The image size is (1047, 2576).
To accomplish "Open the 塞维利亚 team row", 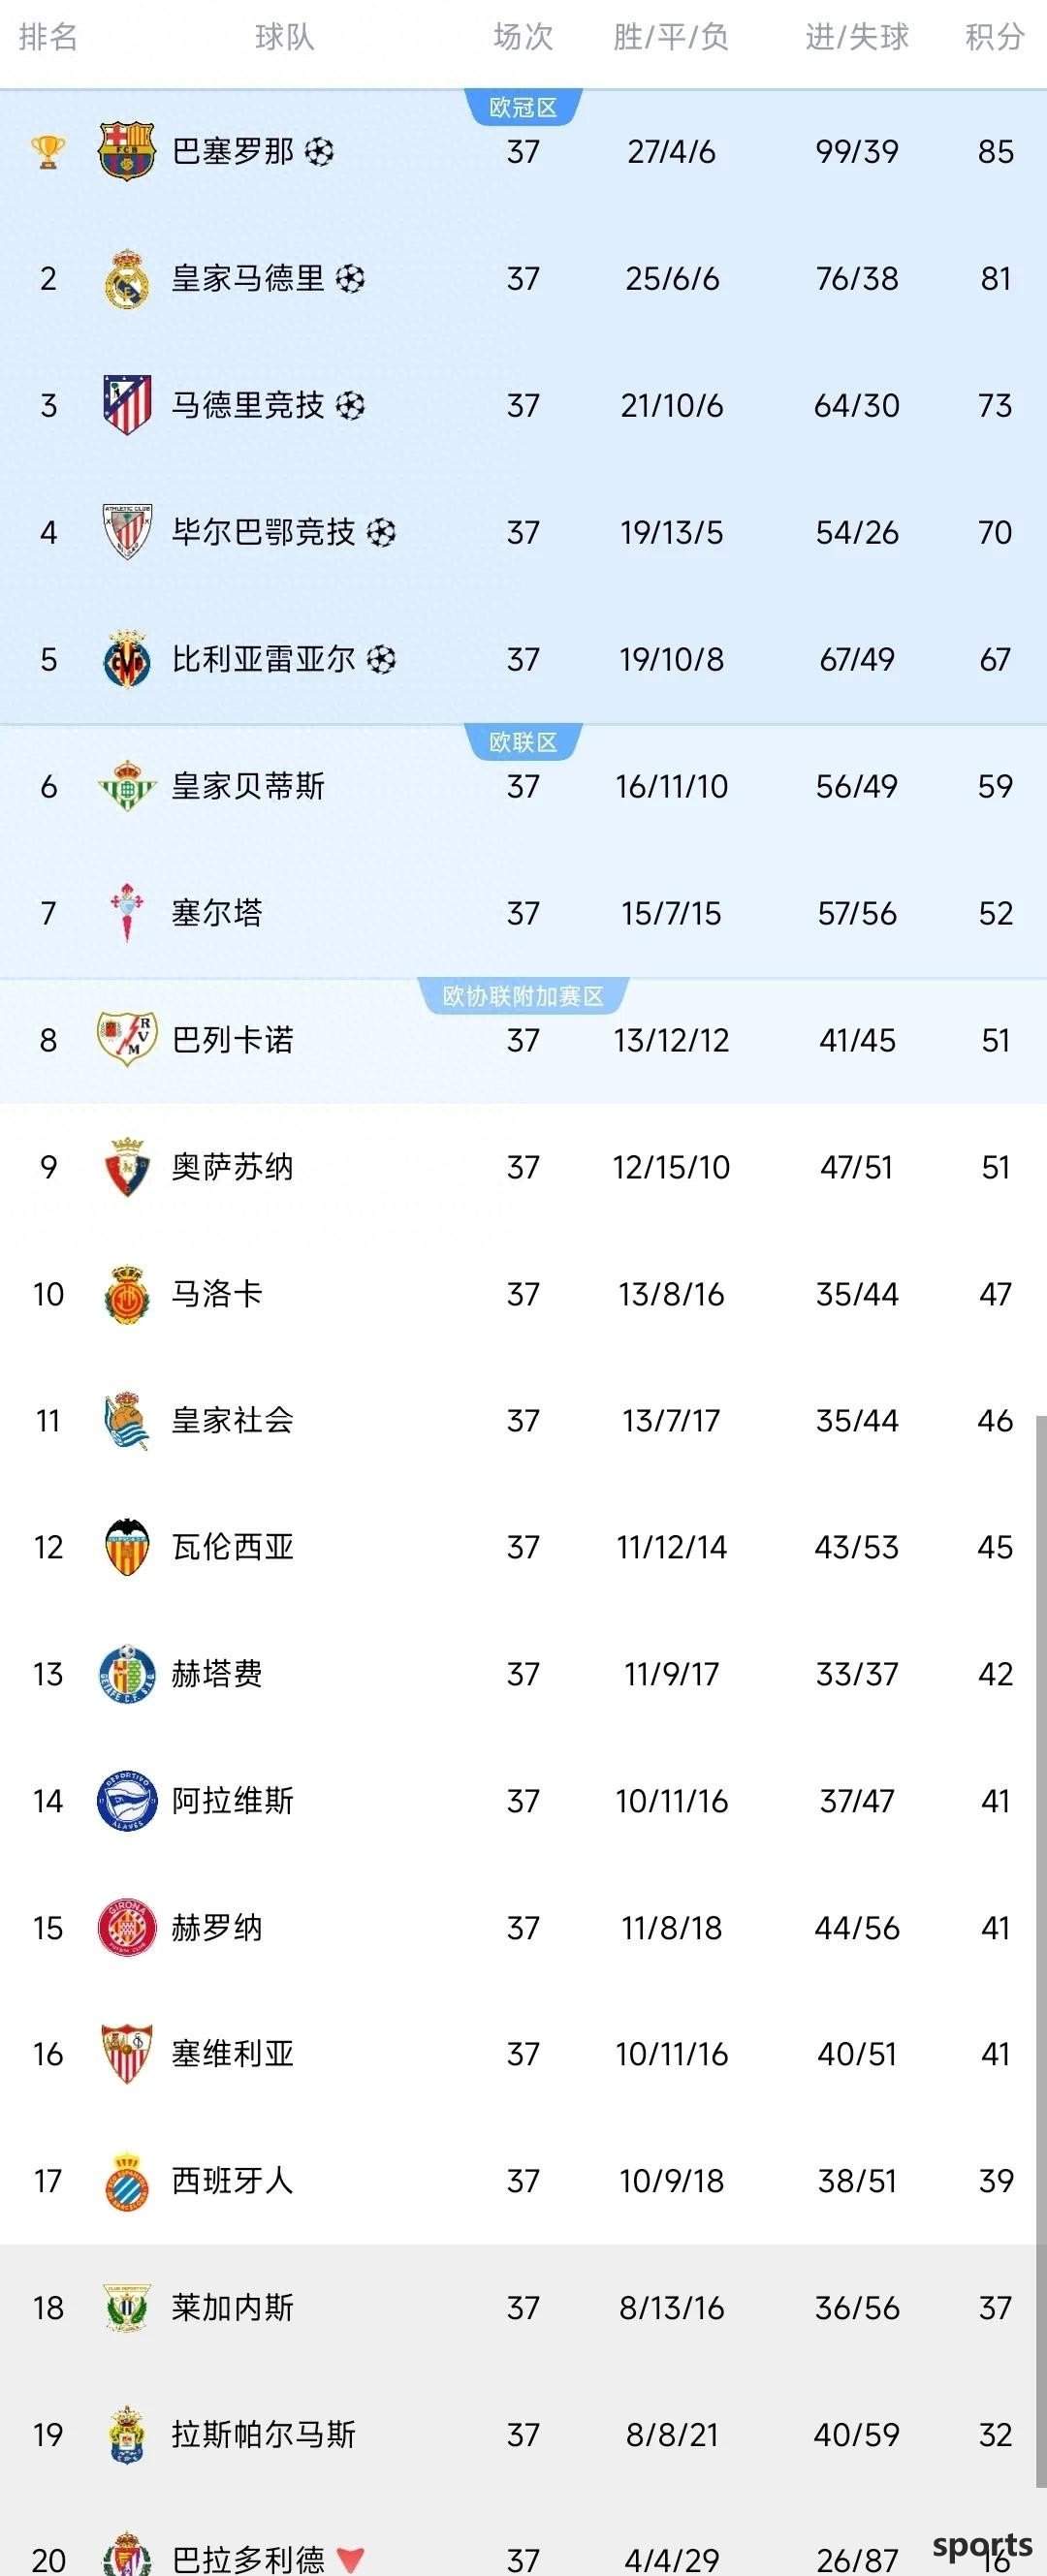I will pyautogui.click(x=523, y=2054).
